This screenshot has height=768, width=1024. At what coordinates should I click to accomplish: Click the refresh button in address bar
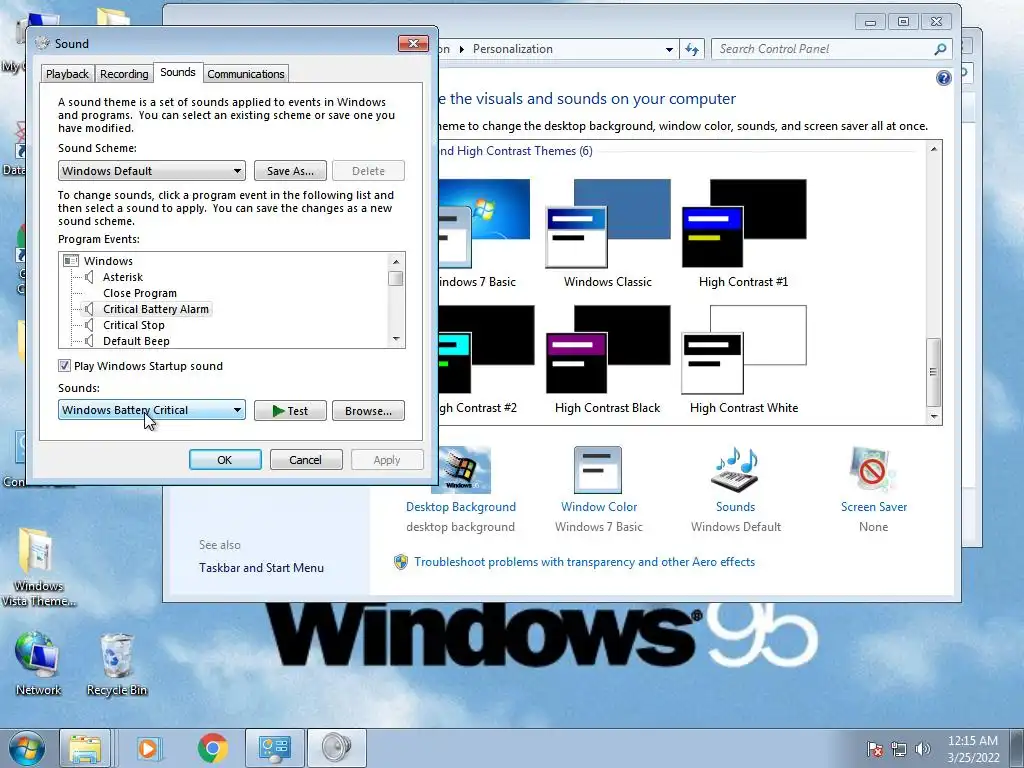point(692,49)
